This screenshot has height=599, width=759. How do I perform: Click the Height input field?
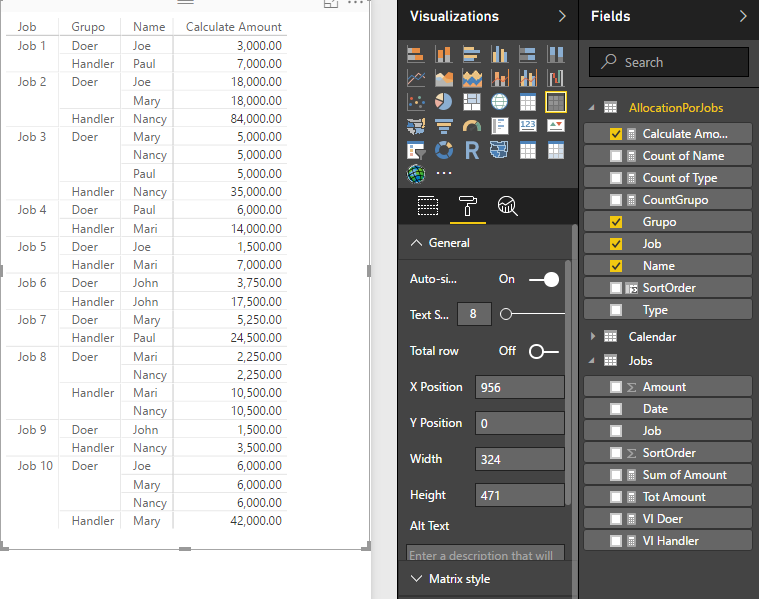(519, 495)
